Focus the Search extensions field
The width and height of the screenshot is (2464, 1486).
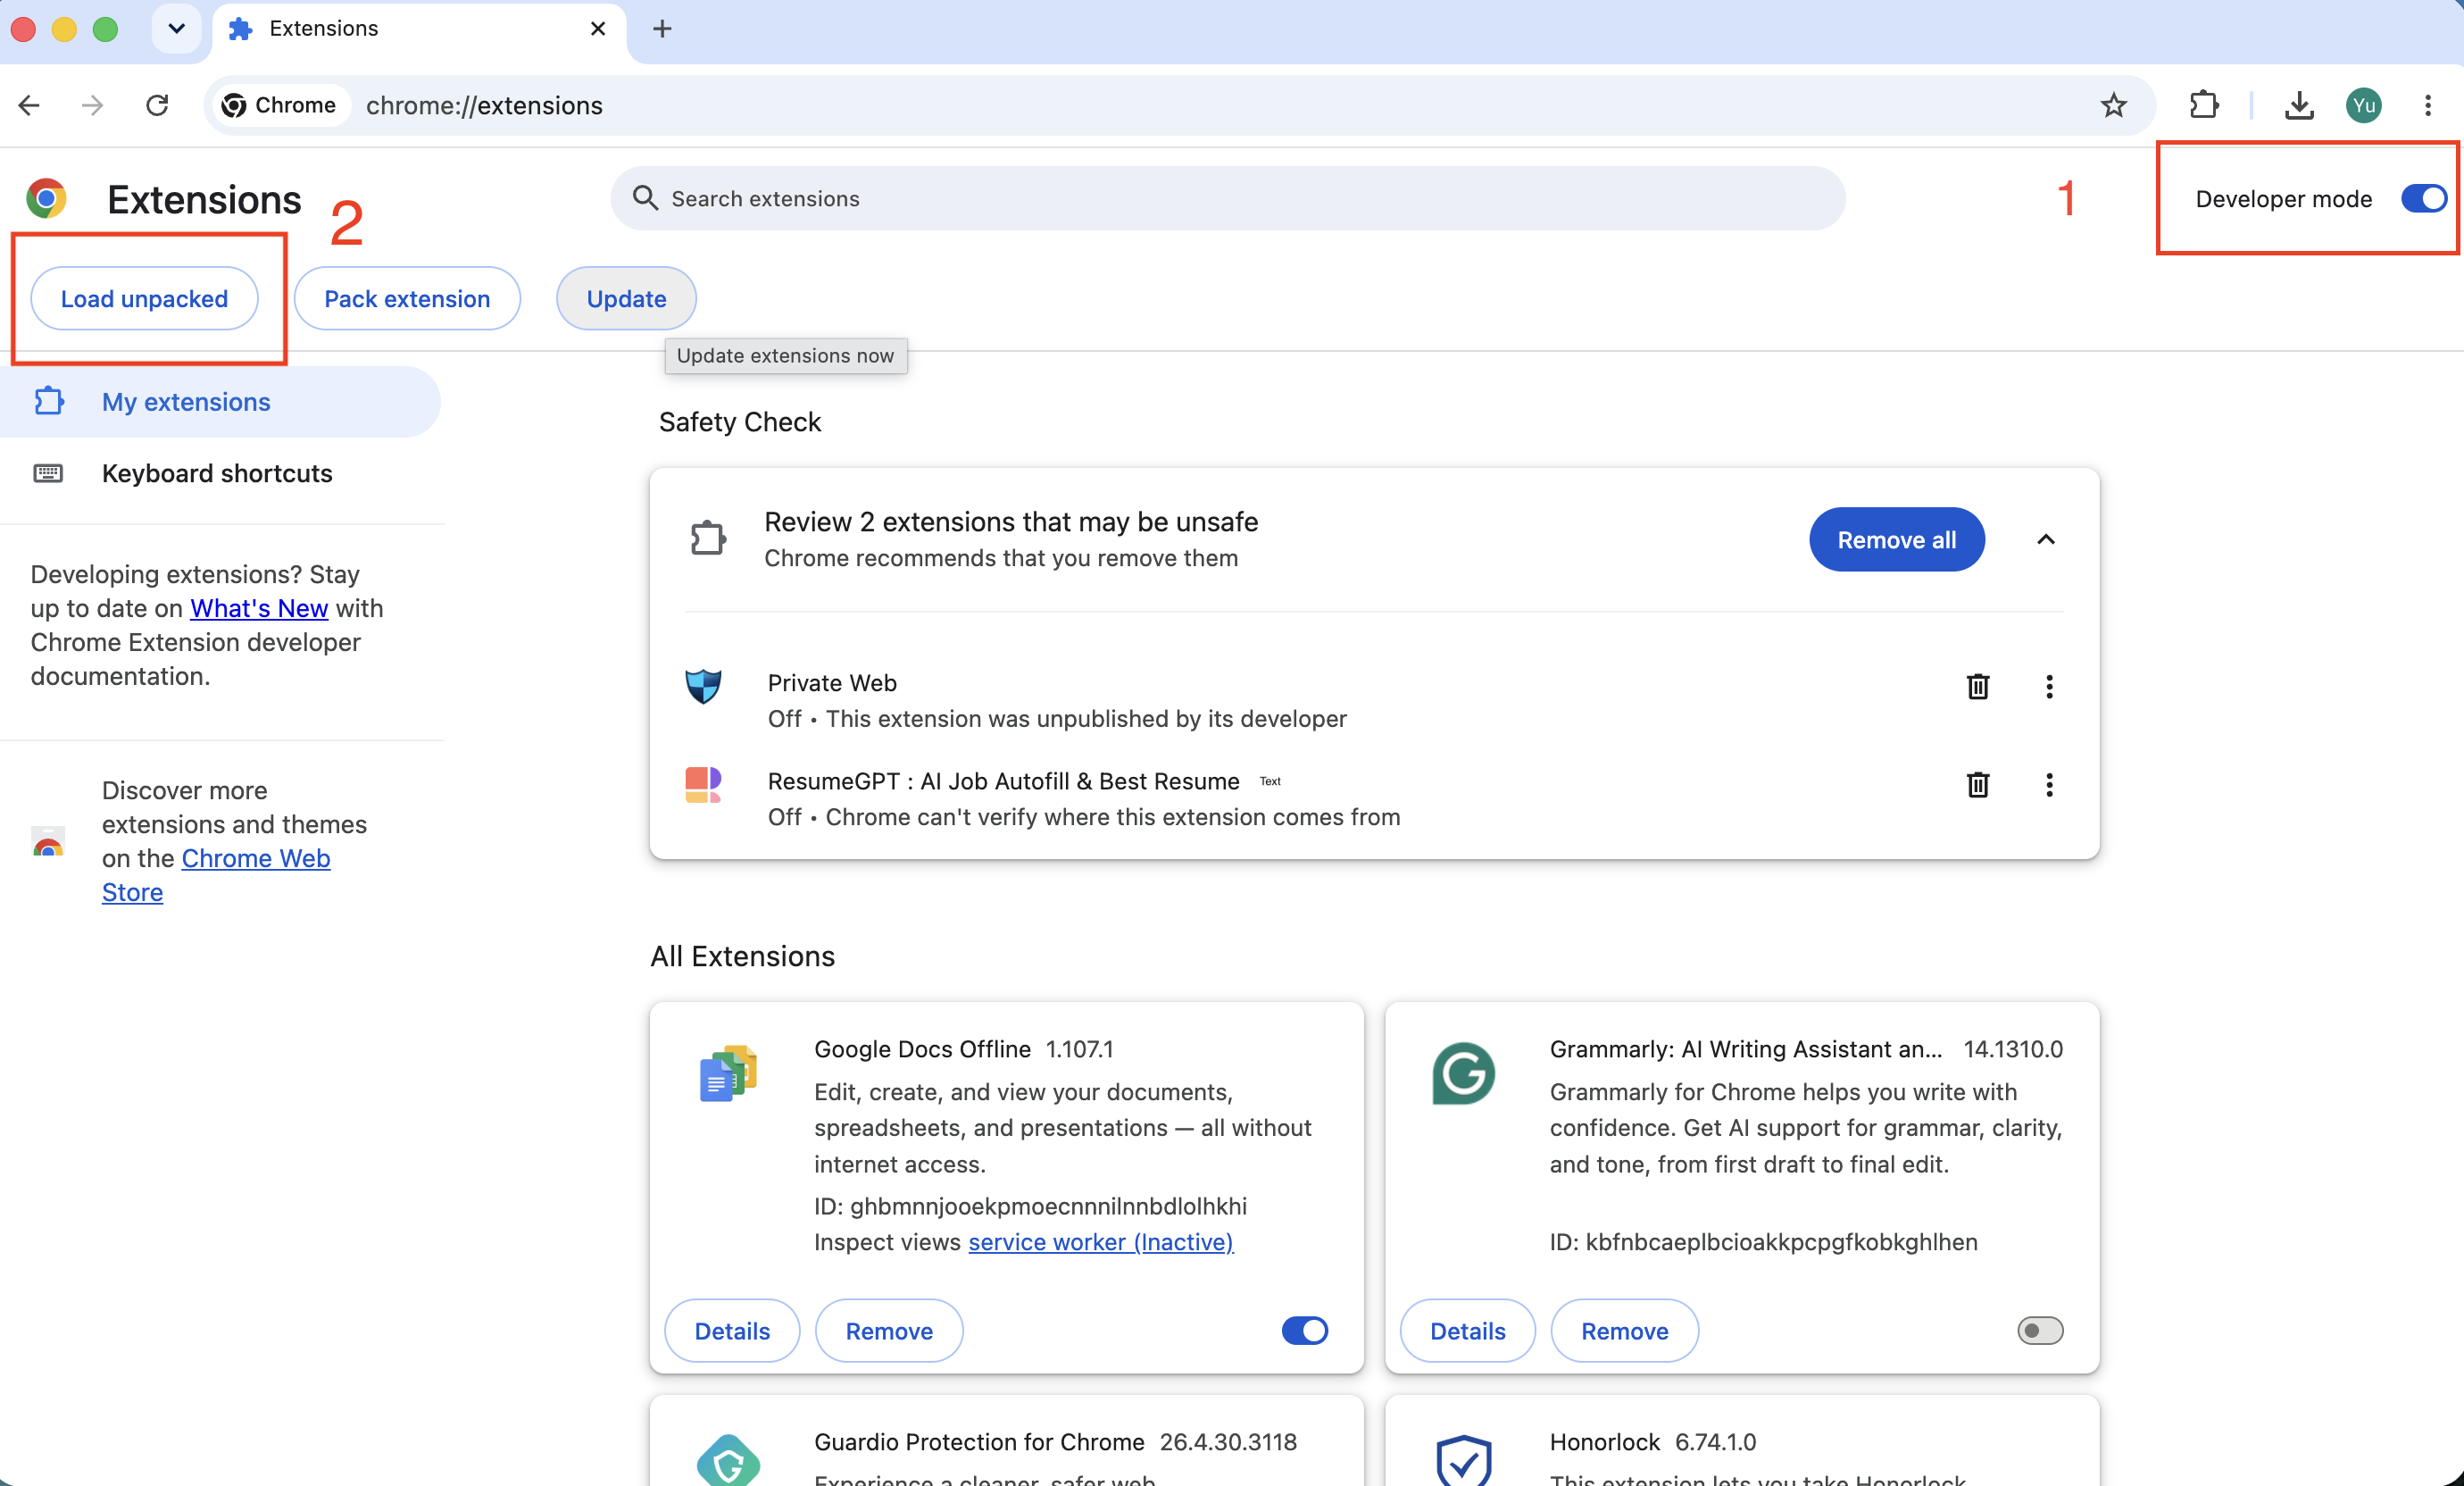click(x=1227, y=198)
